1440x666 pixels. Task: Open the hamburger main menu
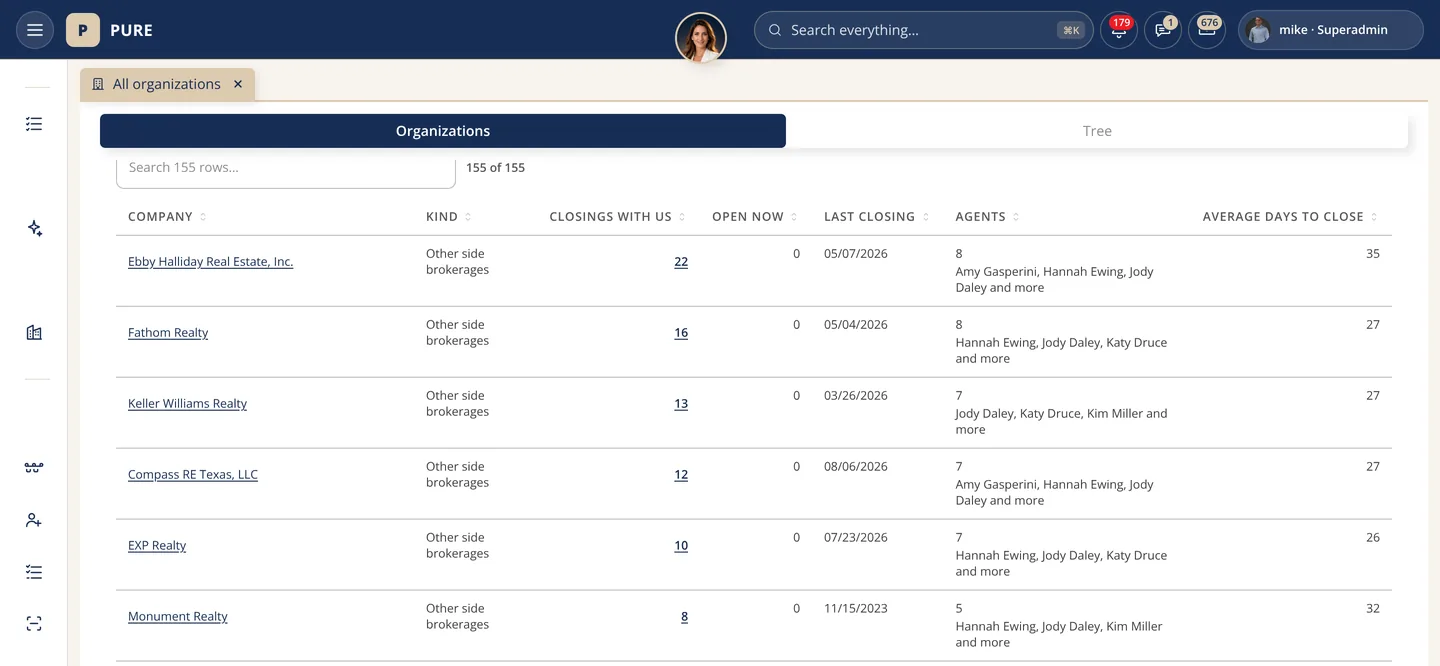click(x=34, y=30)
